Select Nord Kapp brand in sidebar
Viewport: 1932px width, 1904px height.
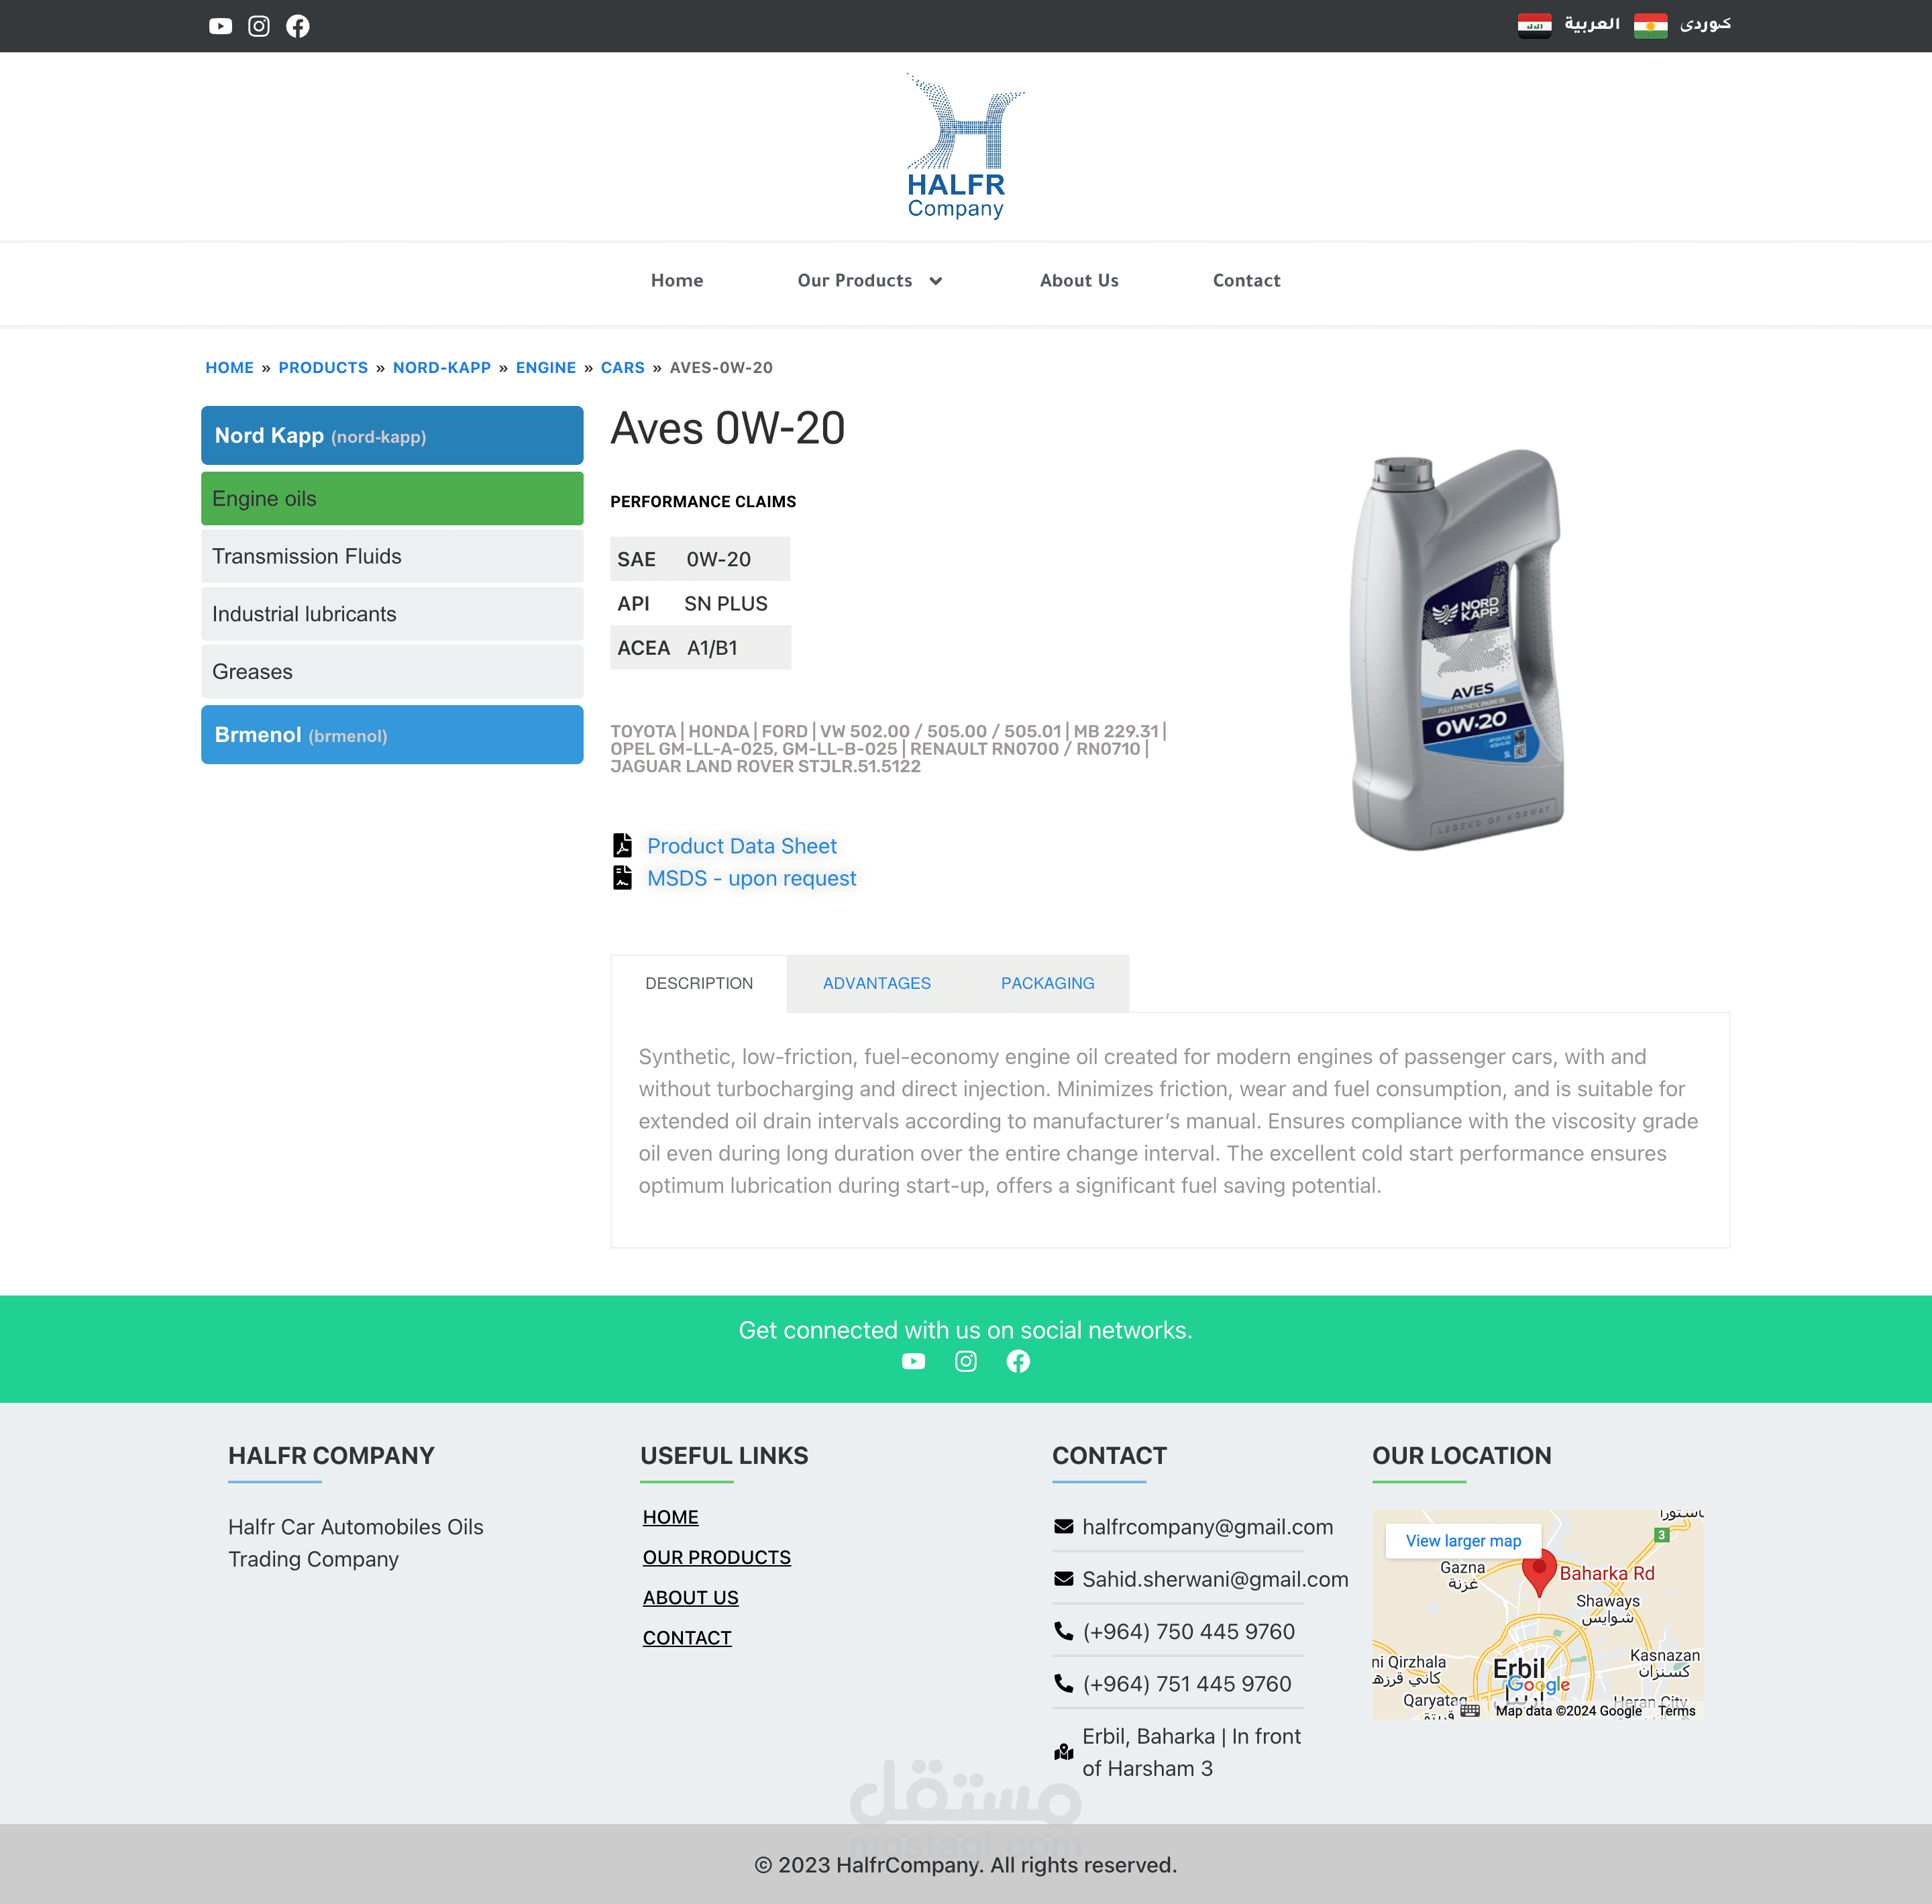392,435
